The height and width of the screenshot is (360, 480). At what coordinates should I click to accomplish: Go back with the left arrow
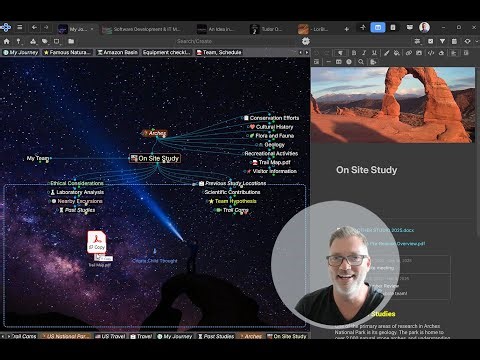[x=34, y=28]
